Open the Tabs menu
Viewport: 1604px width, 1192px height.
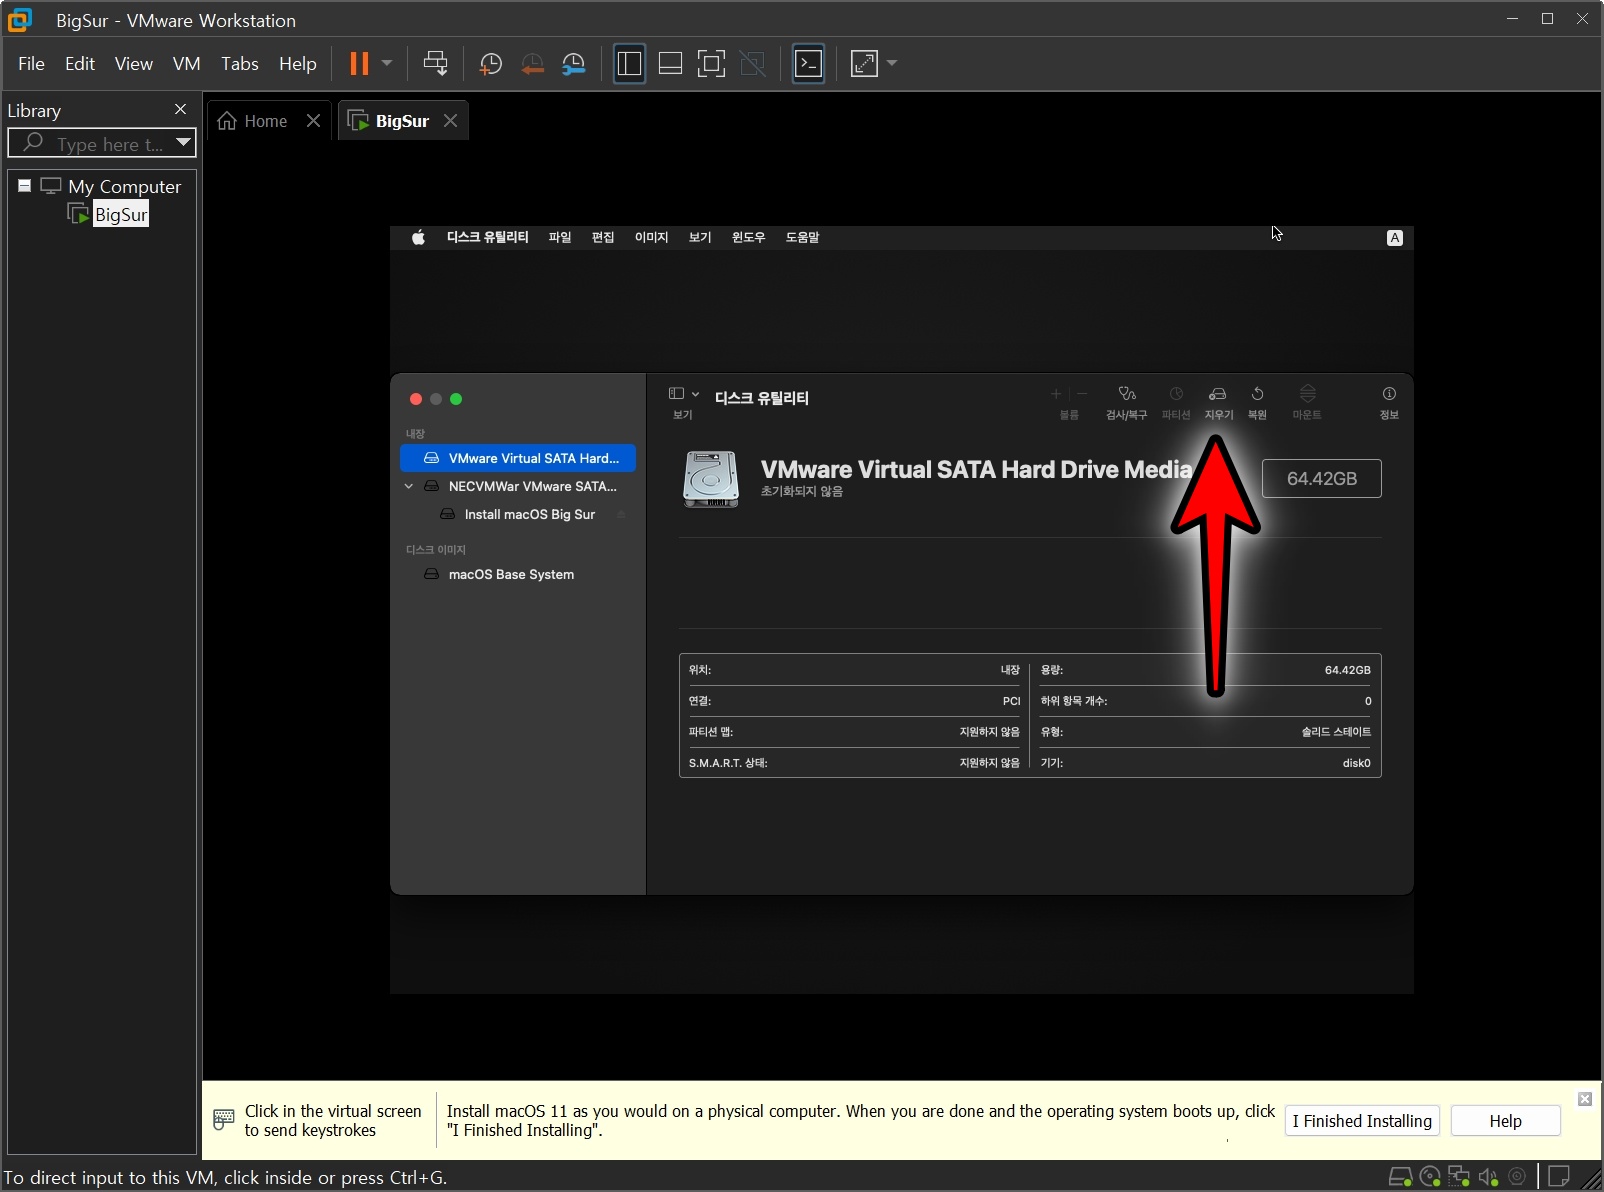(x=240, y=64)
